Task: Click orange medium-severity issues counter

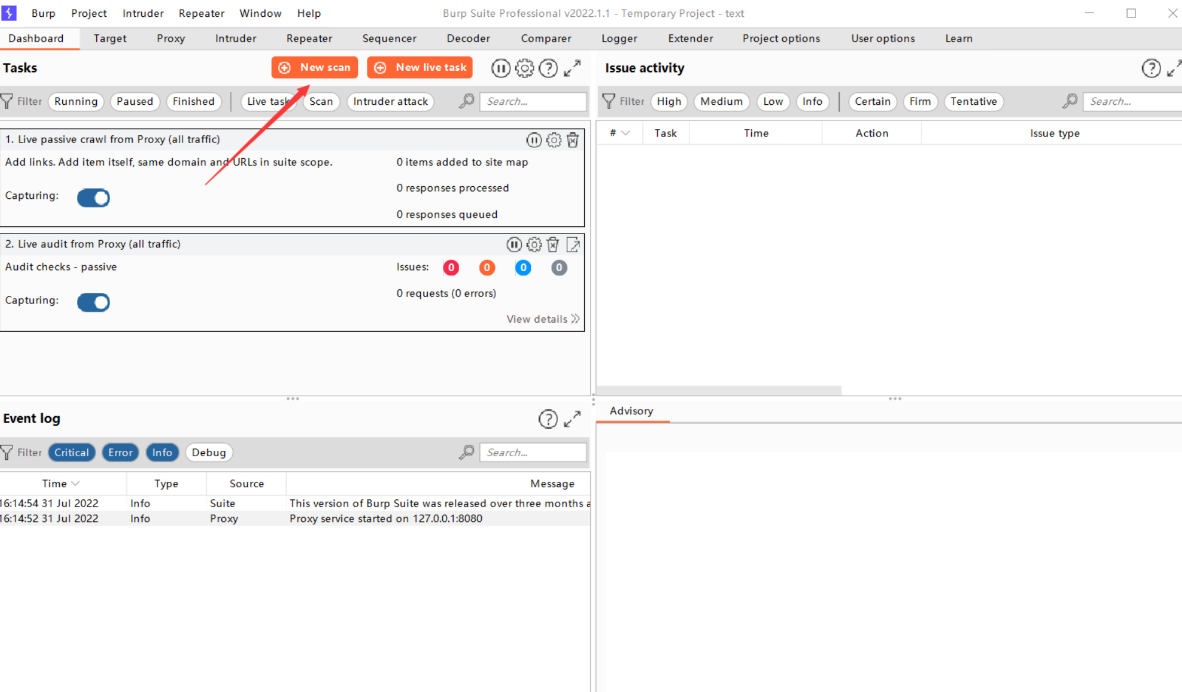Action: 487,268
